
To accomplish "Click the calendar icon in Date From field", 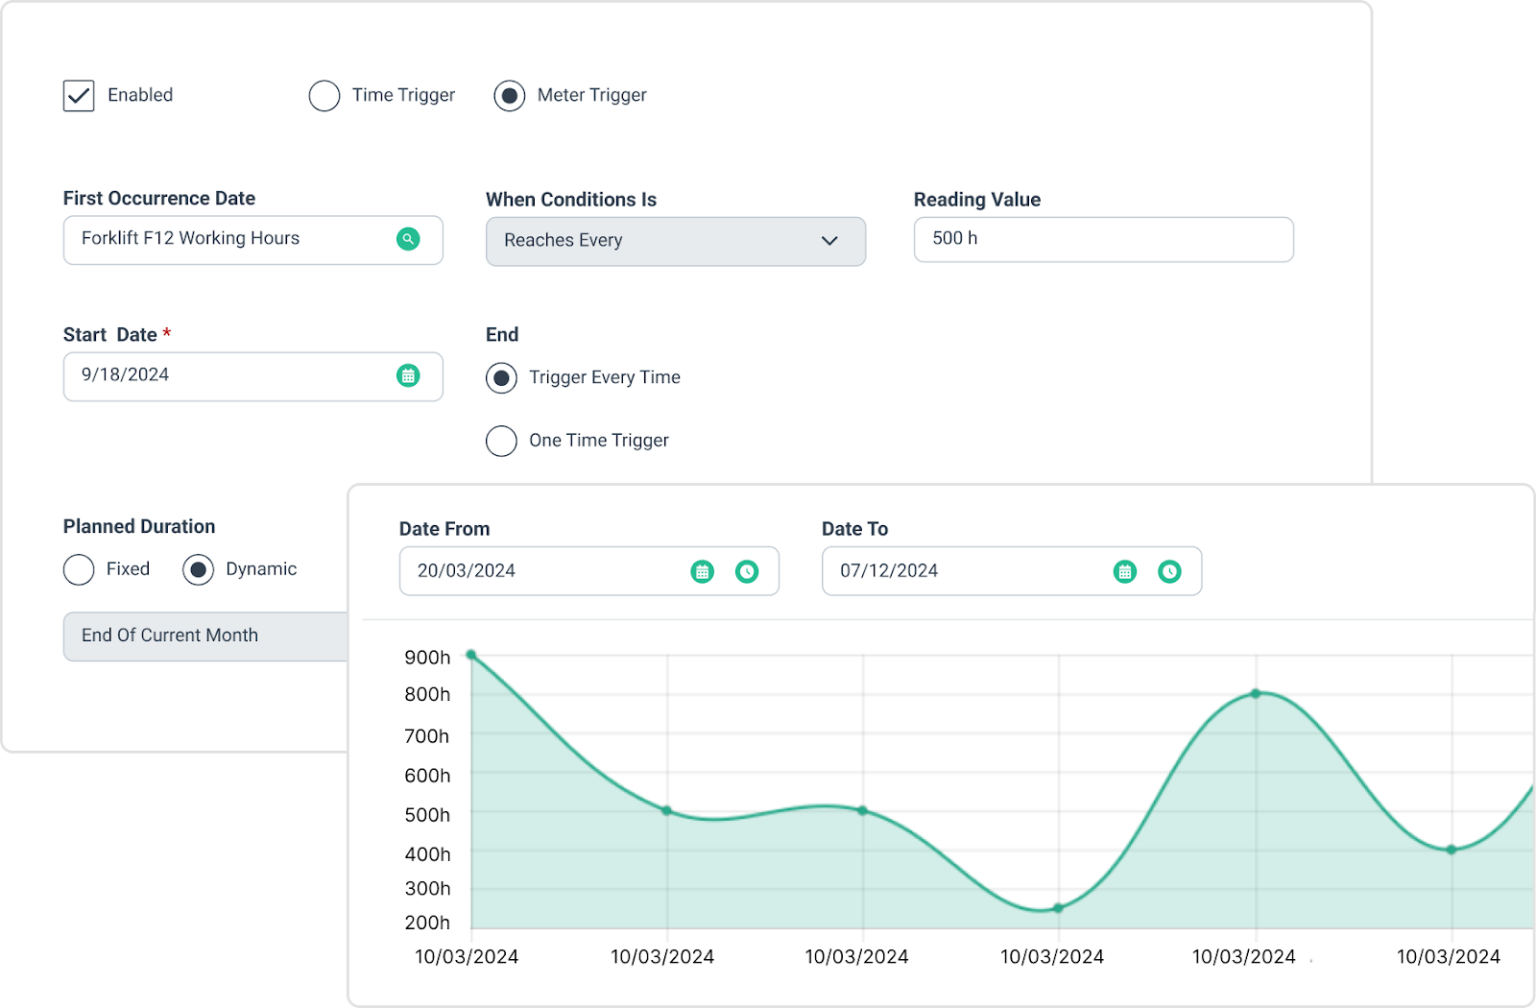I will pos(703,571).
